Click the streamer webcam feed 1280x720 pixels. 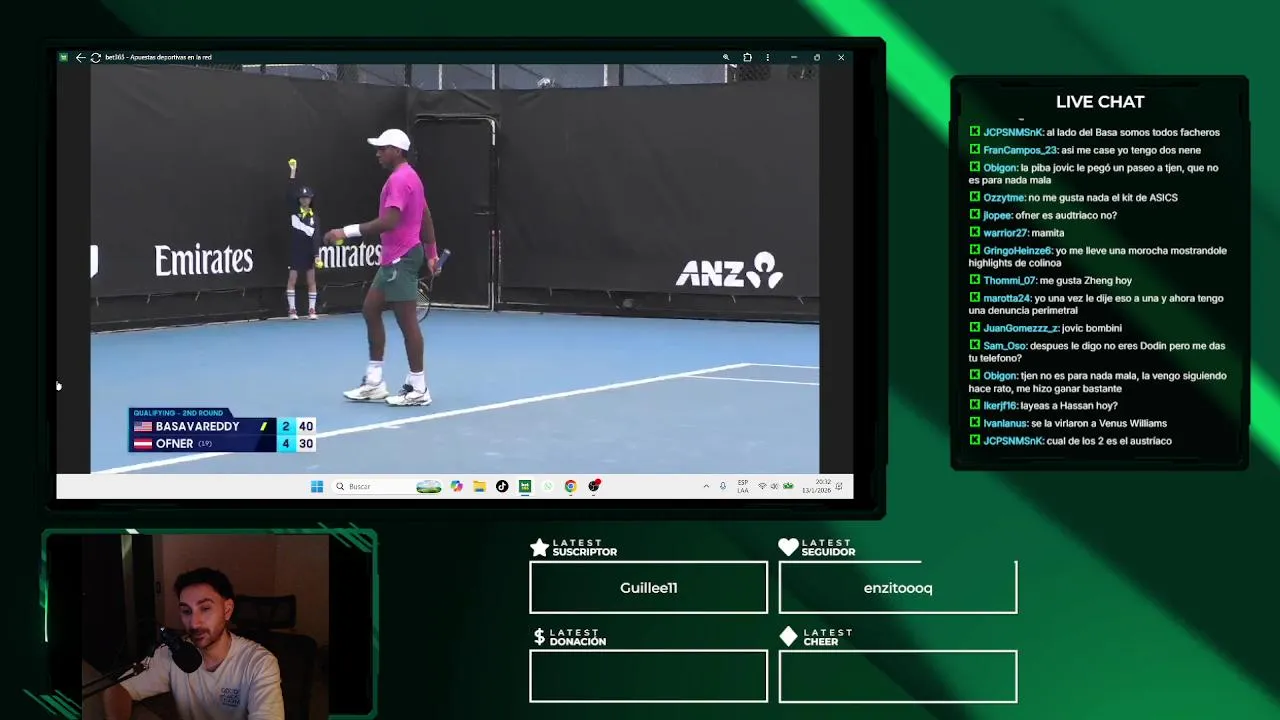205,626
